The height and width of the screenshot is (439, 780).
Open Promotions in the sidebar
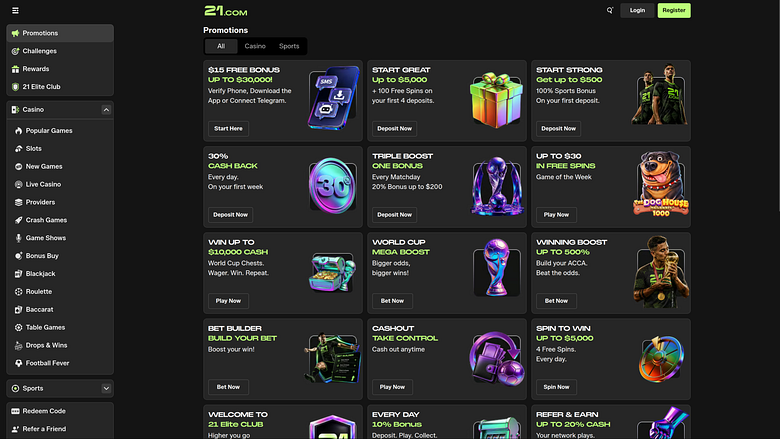tap(60, 33)
